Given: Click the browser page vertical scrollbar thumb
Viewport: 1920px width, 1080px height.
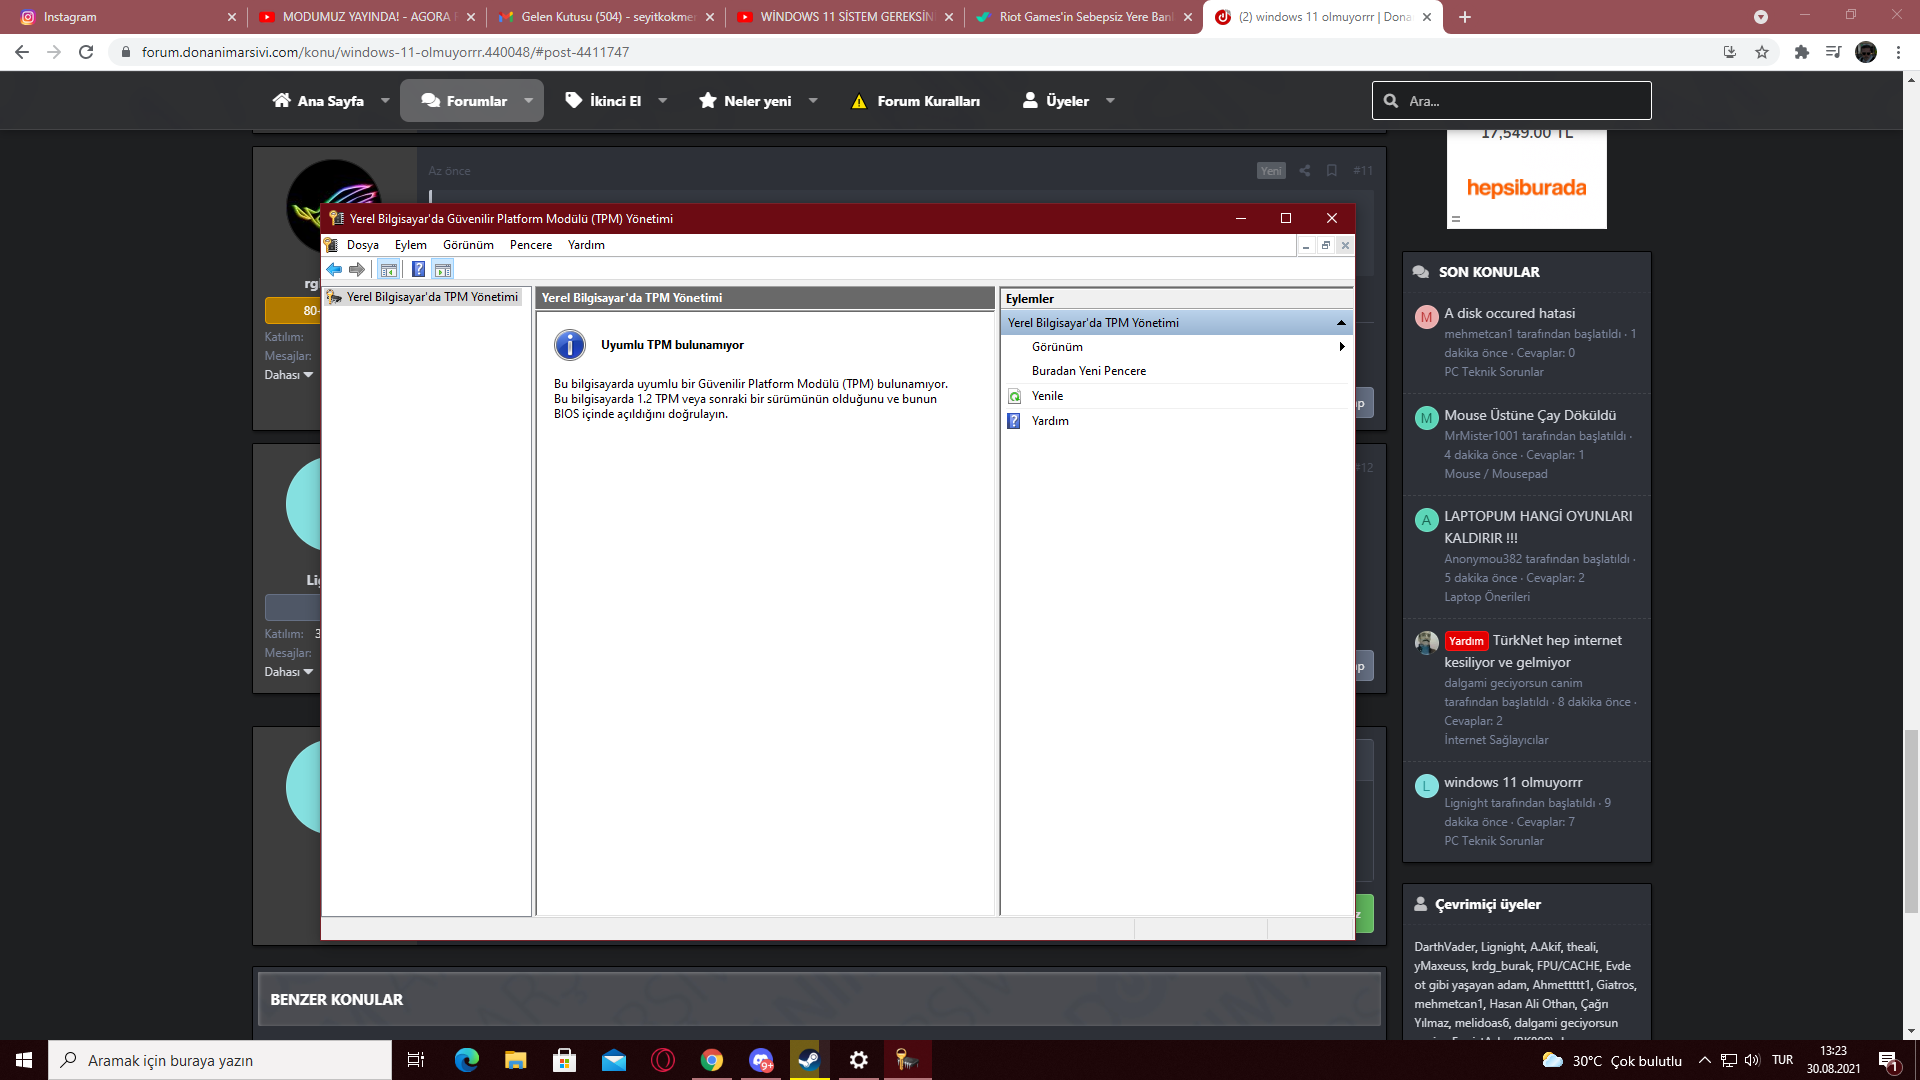Looking at the screenshot, I should [x=1911, y=820].
